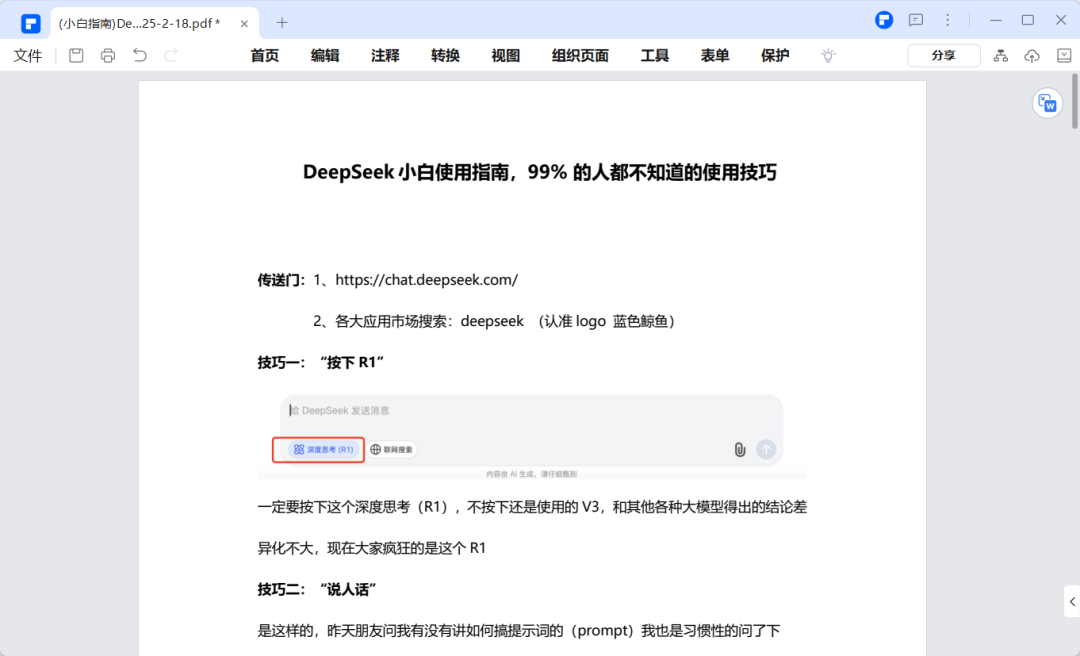Click the PDF app logo icon

pos(30,23)
